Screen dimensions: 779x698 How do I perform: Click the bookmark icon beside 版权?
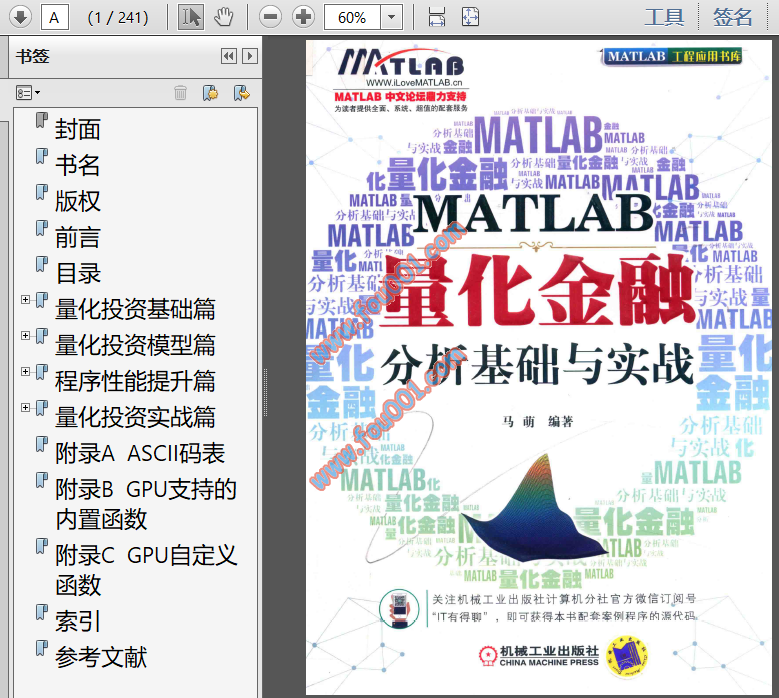(42, 192)
